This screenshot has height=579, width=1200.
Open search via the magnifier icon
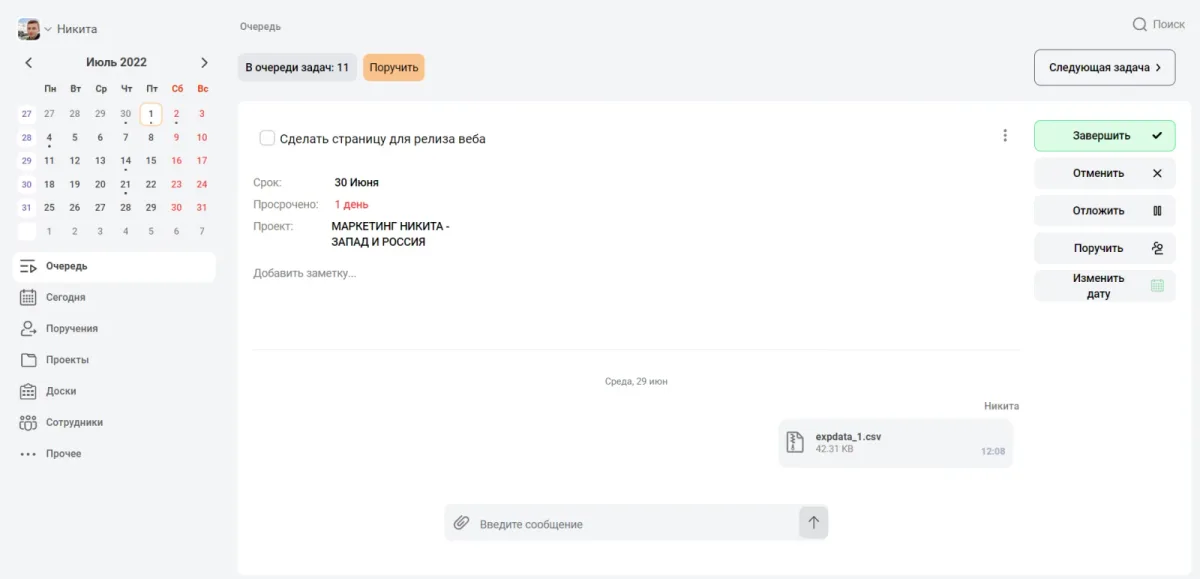(1140, 24)
